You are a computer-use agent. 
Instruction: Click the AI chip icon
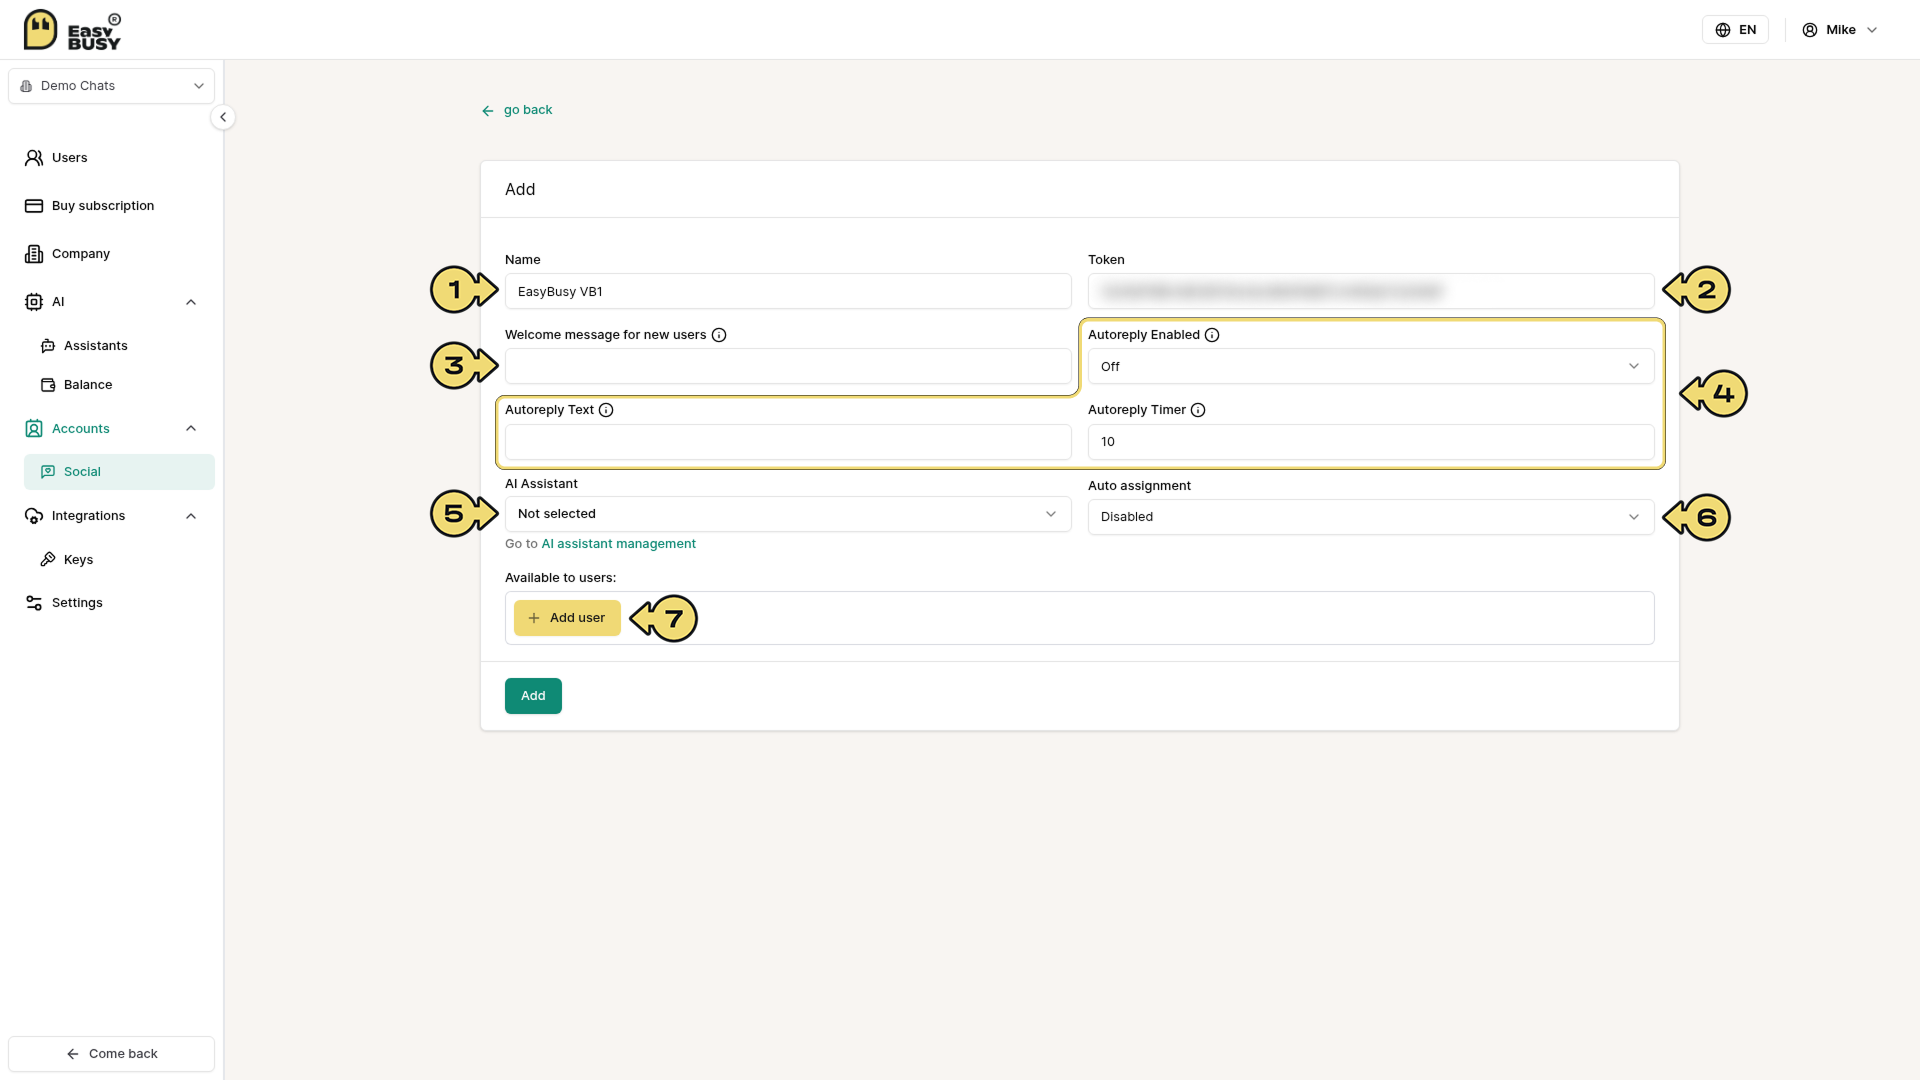pos(34,302)
